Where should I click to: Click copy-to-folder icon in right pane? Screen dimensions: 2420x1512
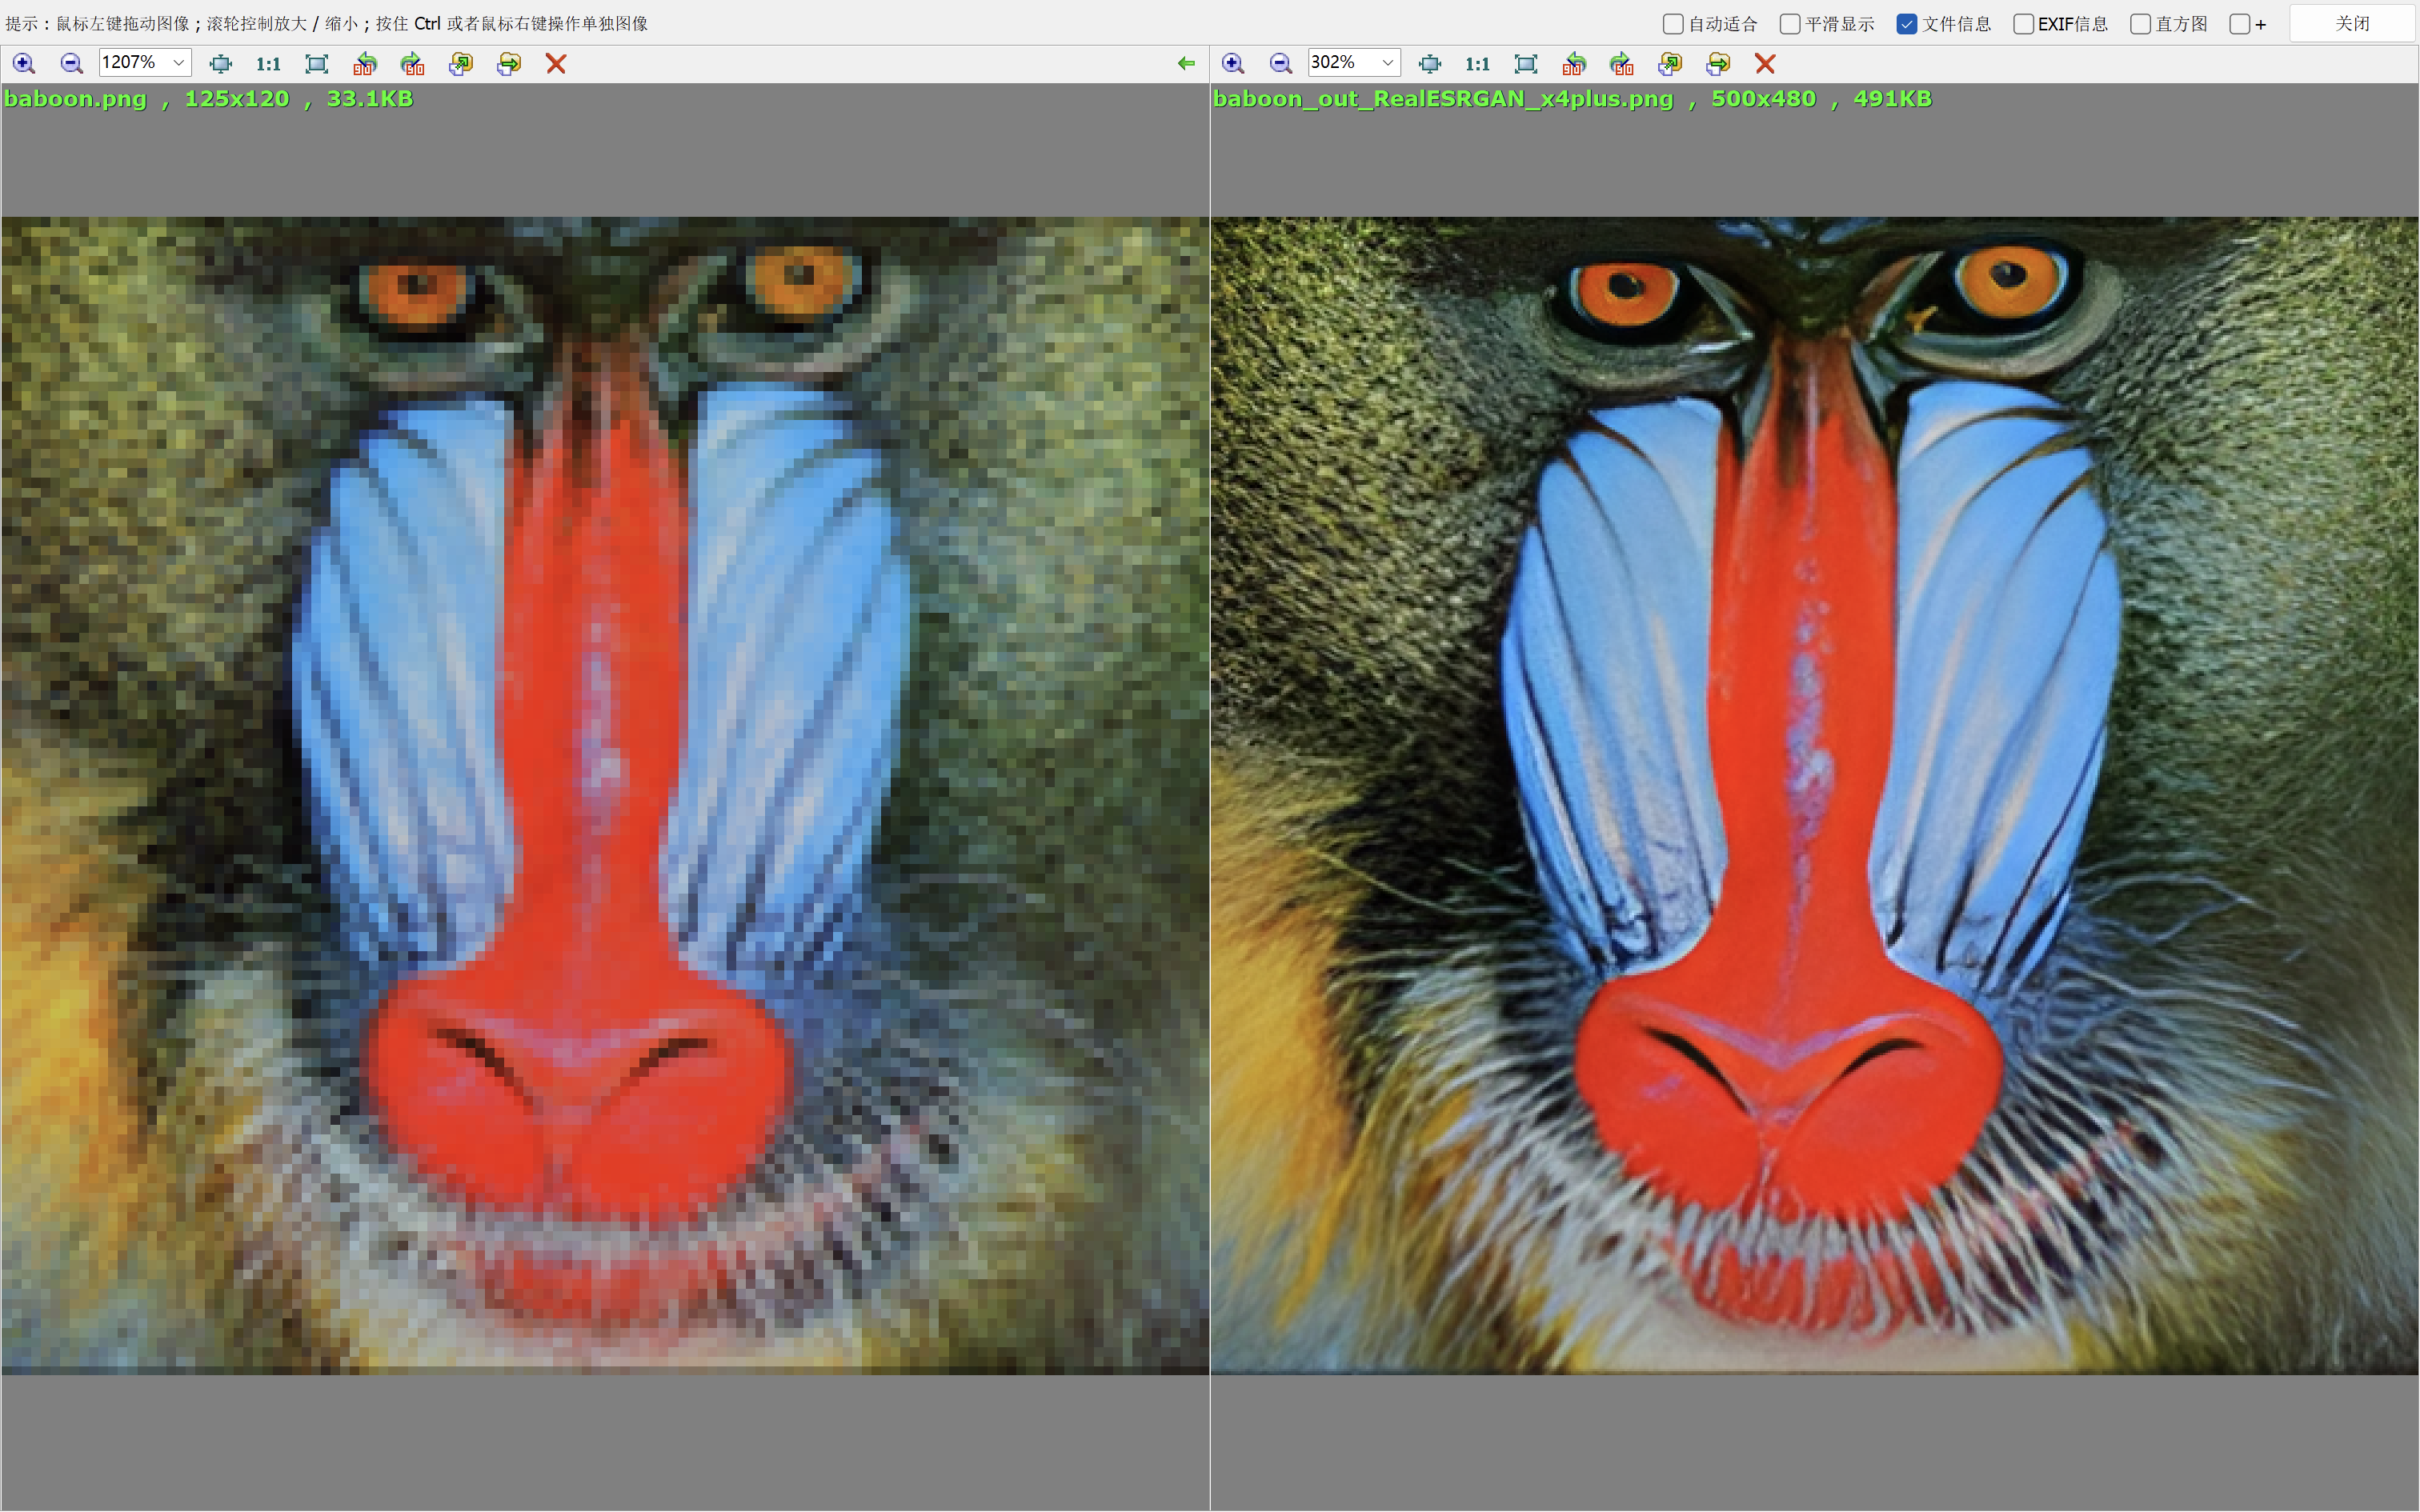point(1670,64)
